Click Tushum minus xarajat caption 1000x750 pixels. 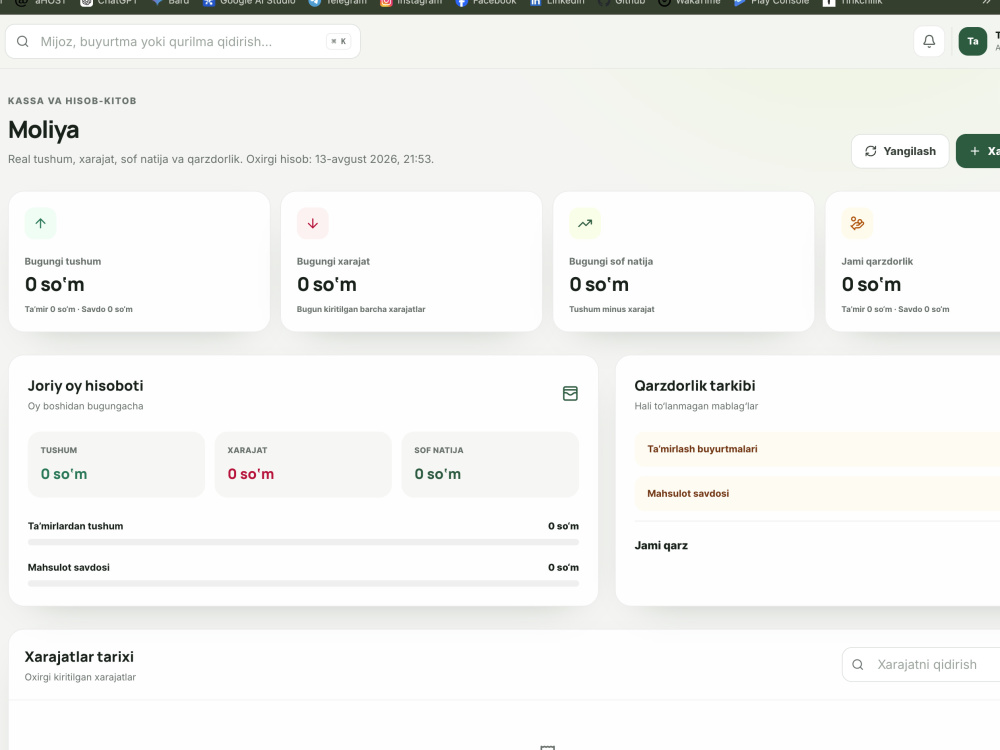612,309
